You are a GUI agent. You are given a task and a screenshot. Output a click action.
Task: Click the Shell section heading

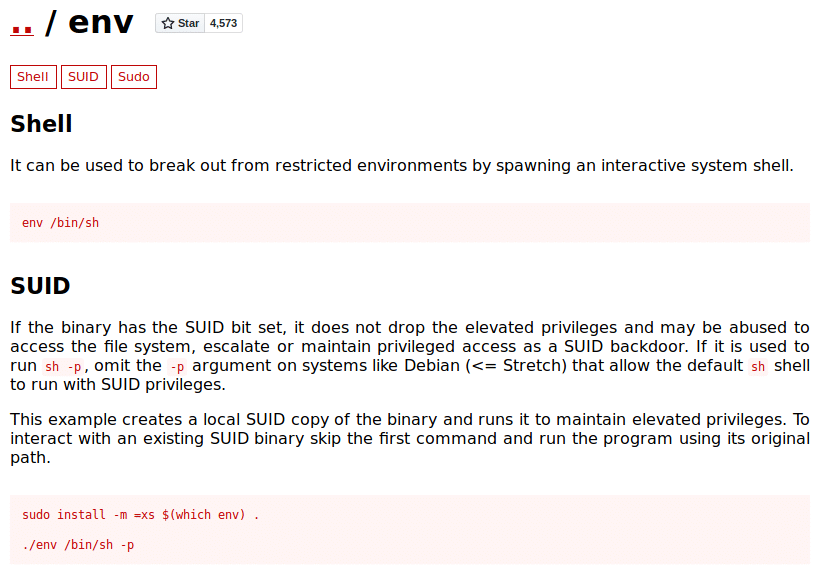point(42,124)
